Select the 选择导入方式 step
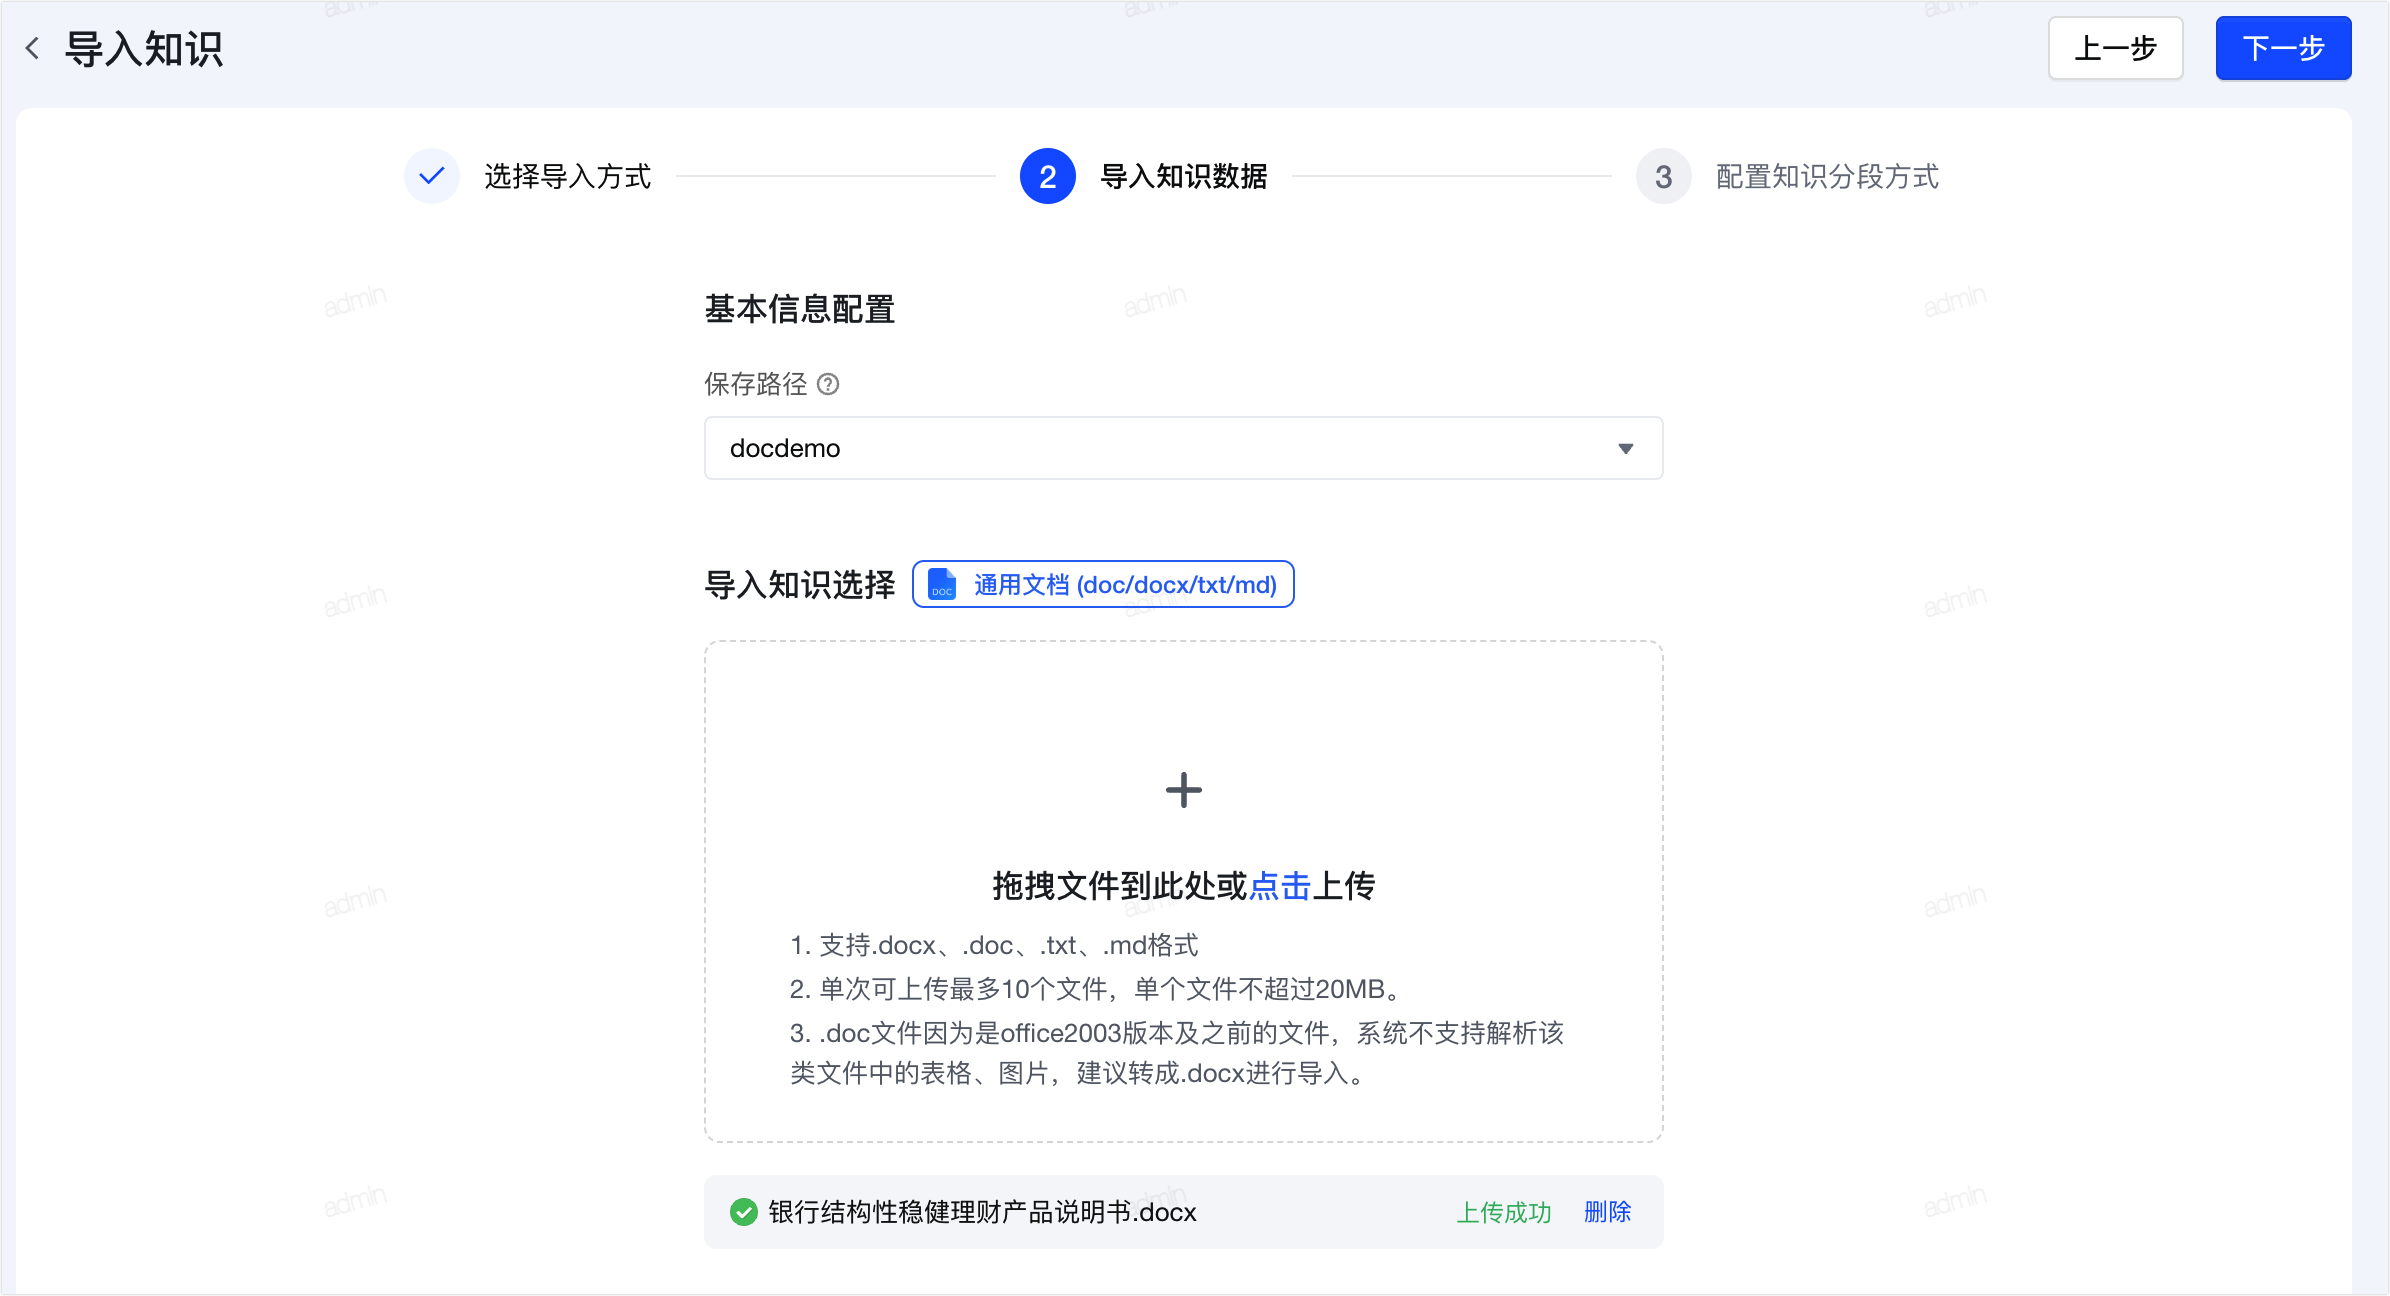2390x1296 pixels. [567, 176]
